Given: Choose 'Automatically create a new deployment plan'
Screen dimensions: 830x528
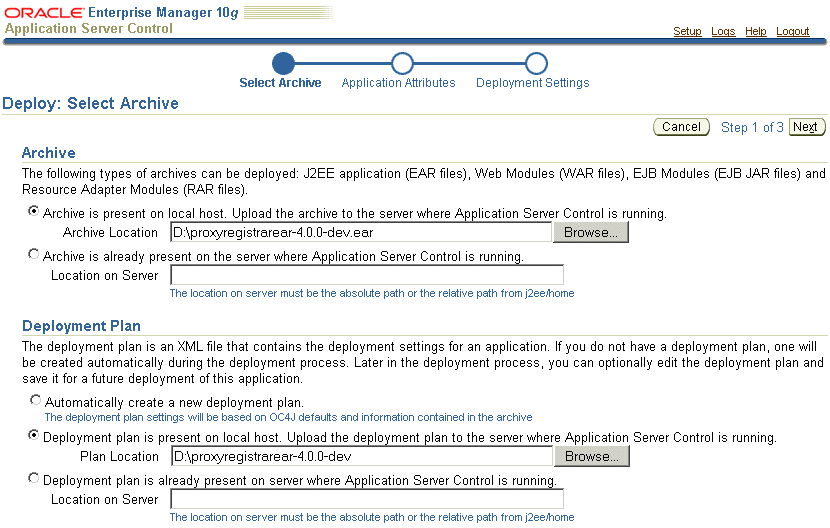Looking at the screenshot, I should point(35,400).
